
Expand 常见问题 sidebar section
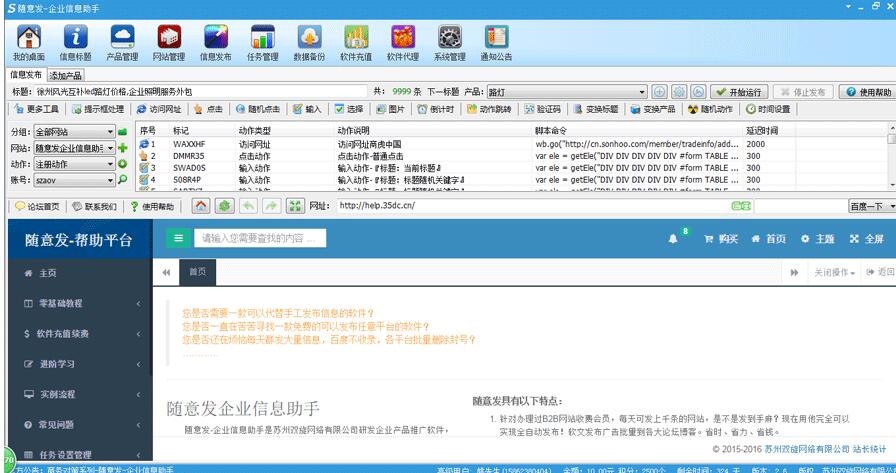click(x=80, y=424)
